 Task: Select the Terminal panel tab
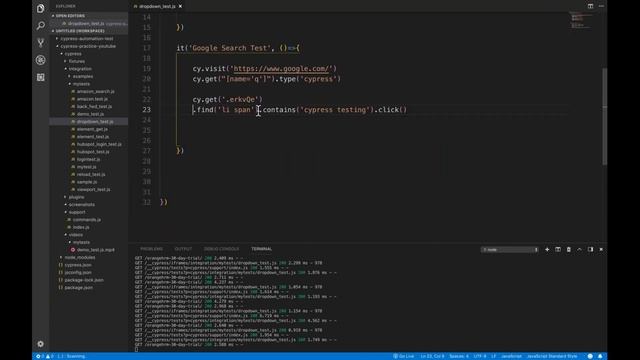tap(262, 249)
